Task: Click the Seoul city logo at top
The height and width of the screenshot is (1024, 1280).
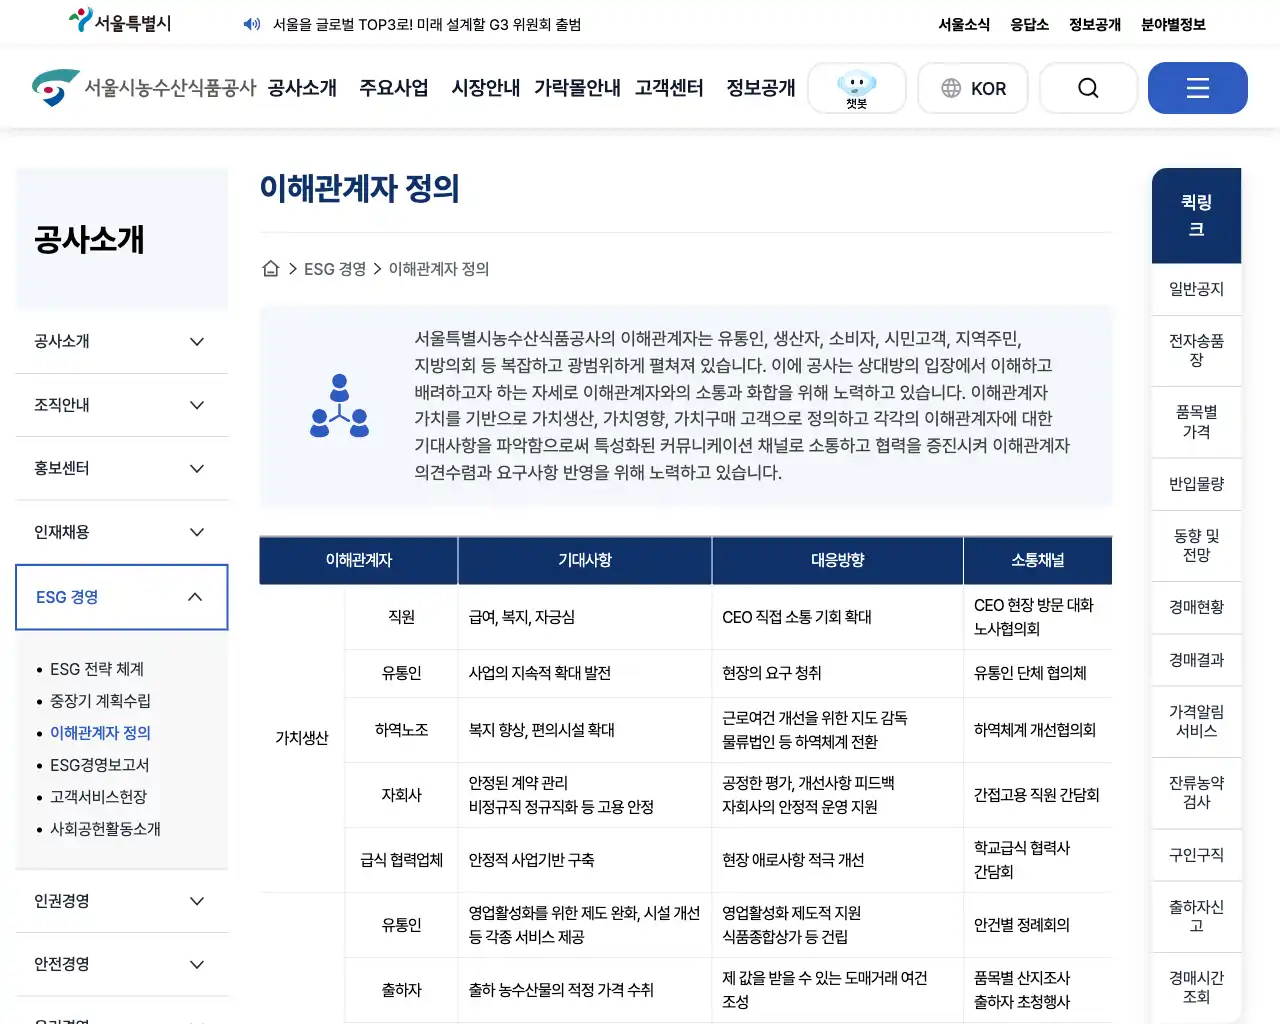Action: point(120,21)
